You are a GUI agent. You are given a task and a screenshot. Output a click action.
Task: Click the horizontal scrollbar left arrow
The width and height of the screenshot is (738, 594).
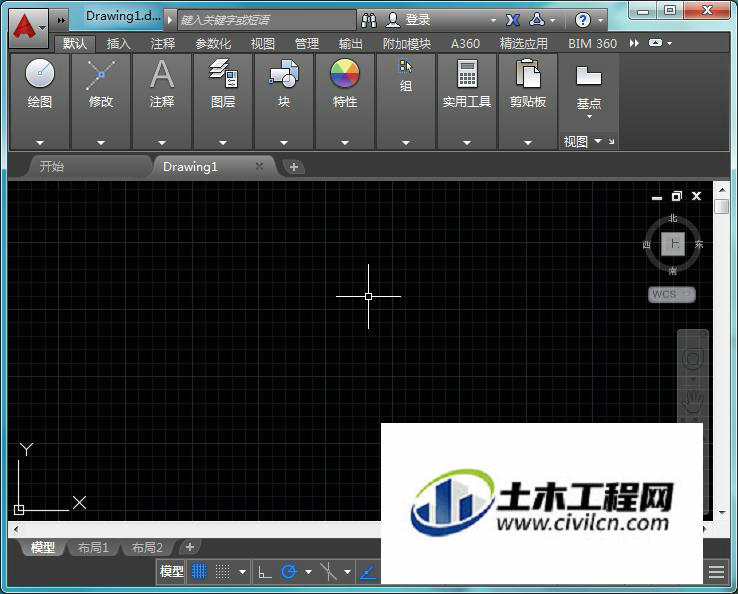click(16, 529)
